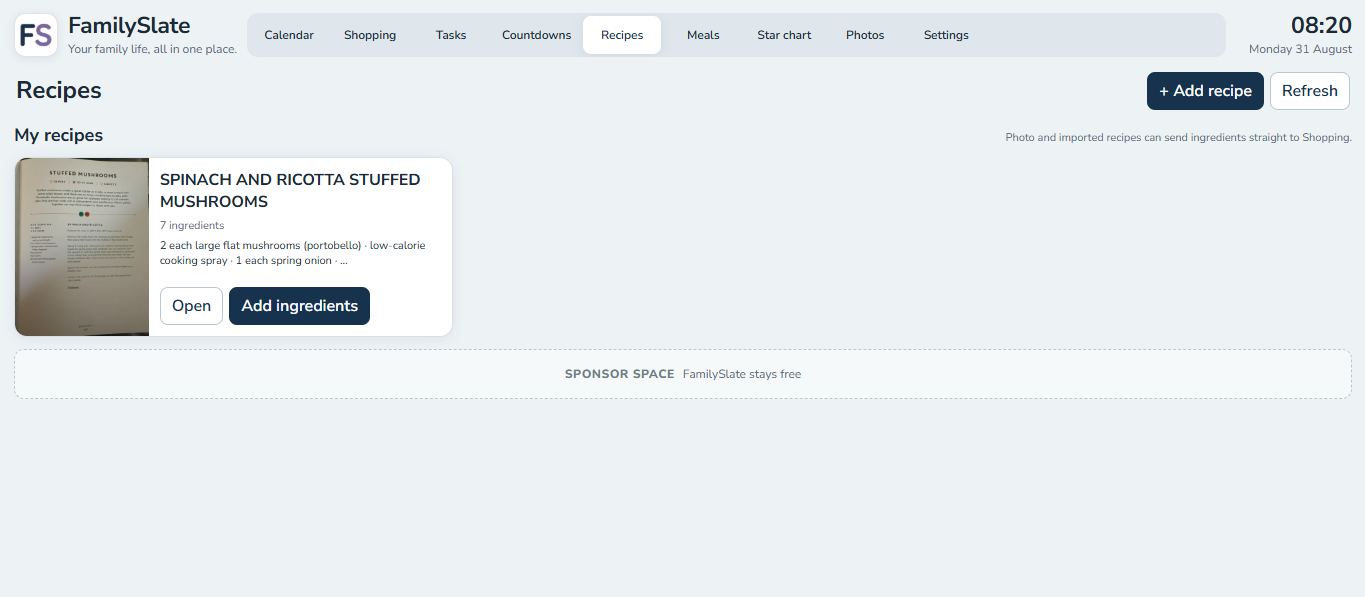View the Photos tab
Screen dimensions: 1365x597
click(x=865, y=35)
